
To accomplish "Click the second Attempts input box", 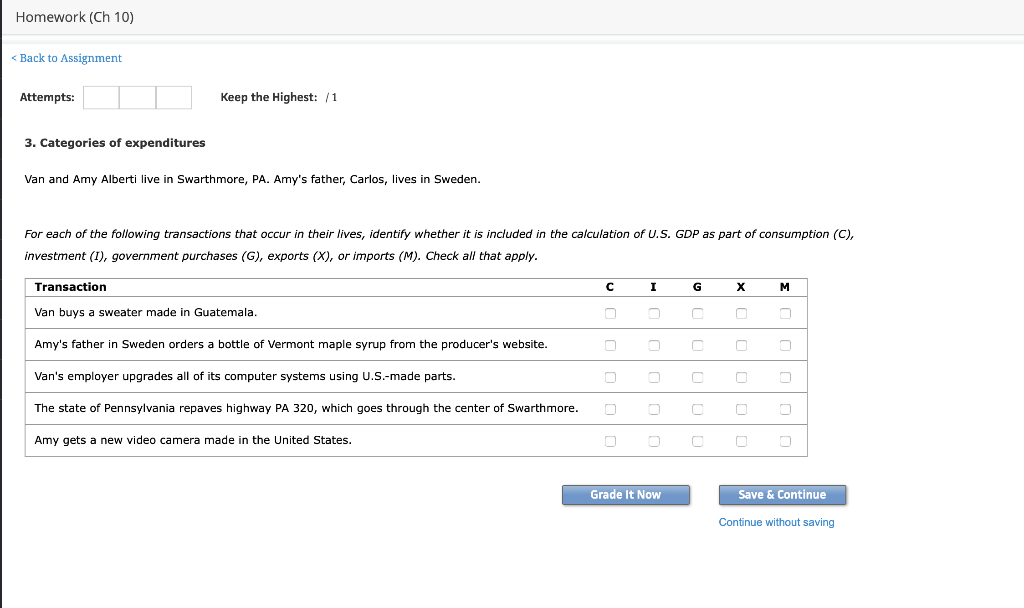I will (137, 97).
